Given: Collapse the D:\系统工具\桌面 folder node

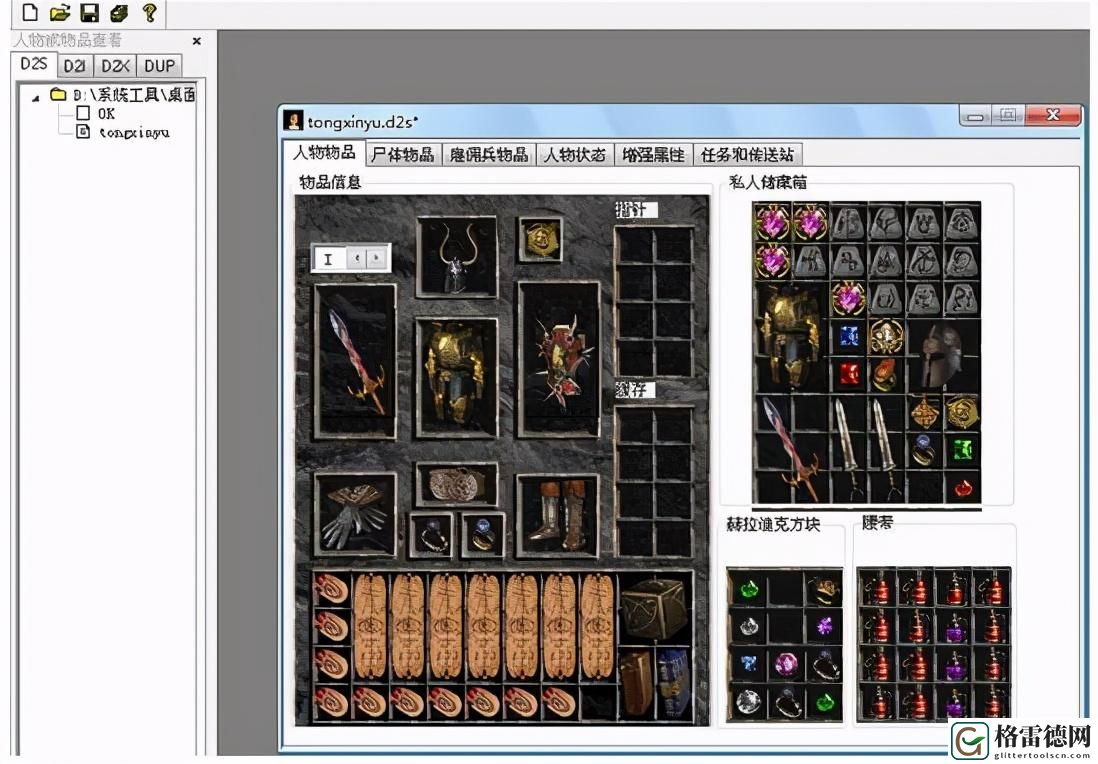Looking at the screenshot, I should [36, 98].
